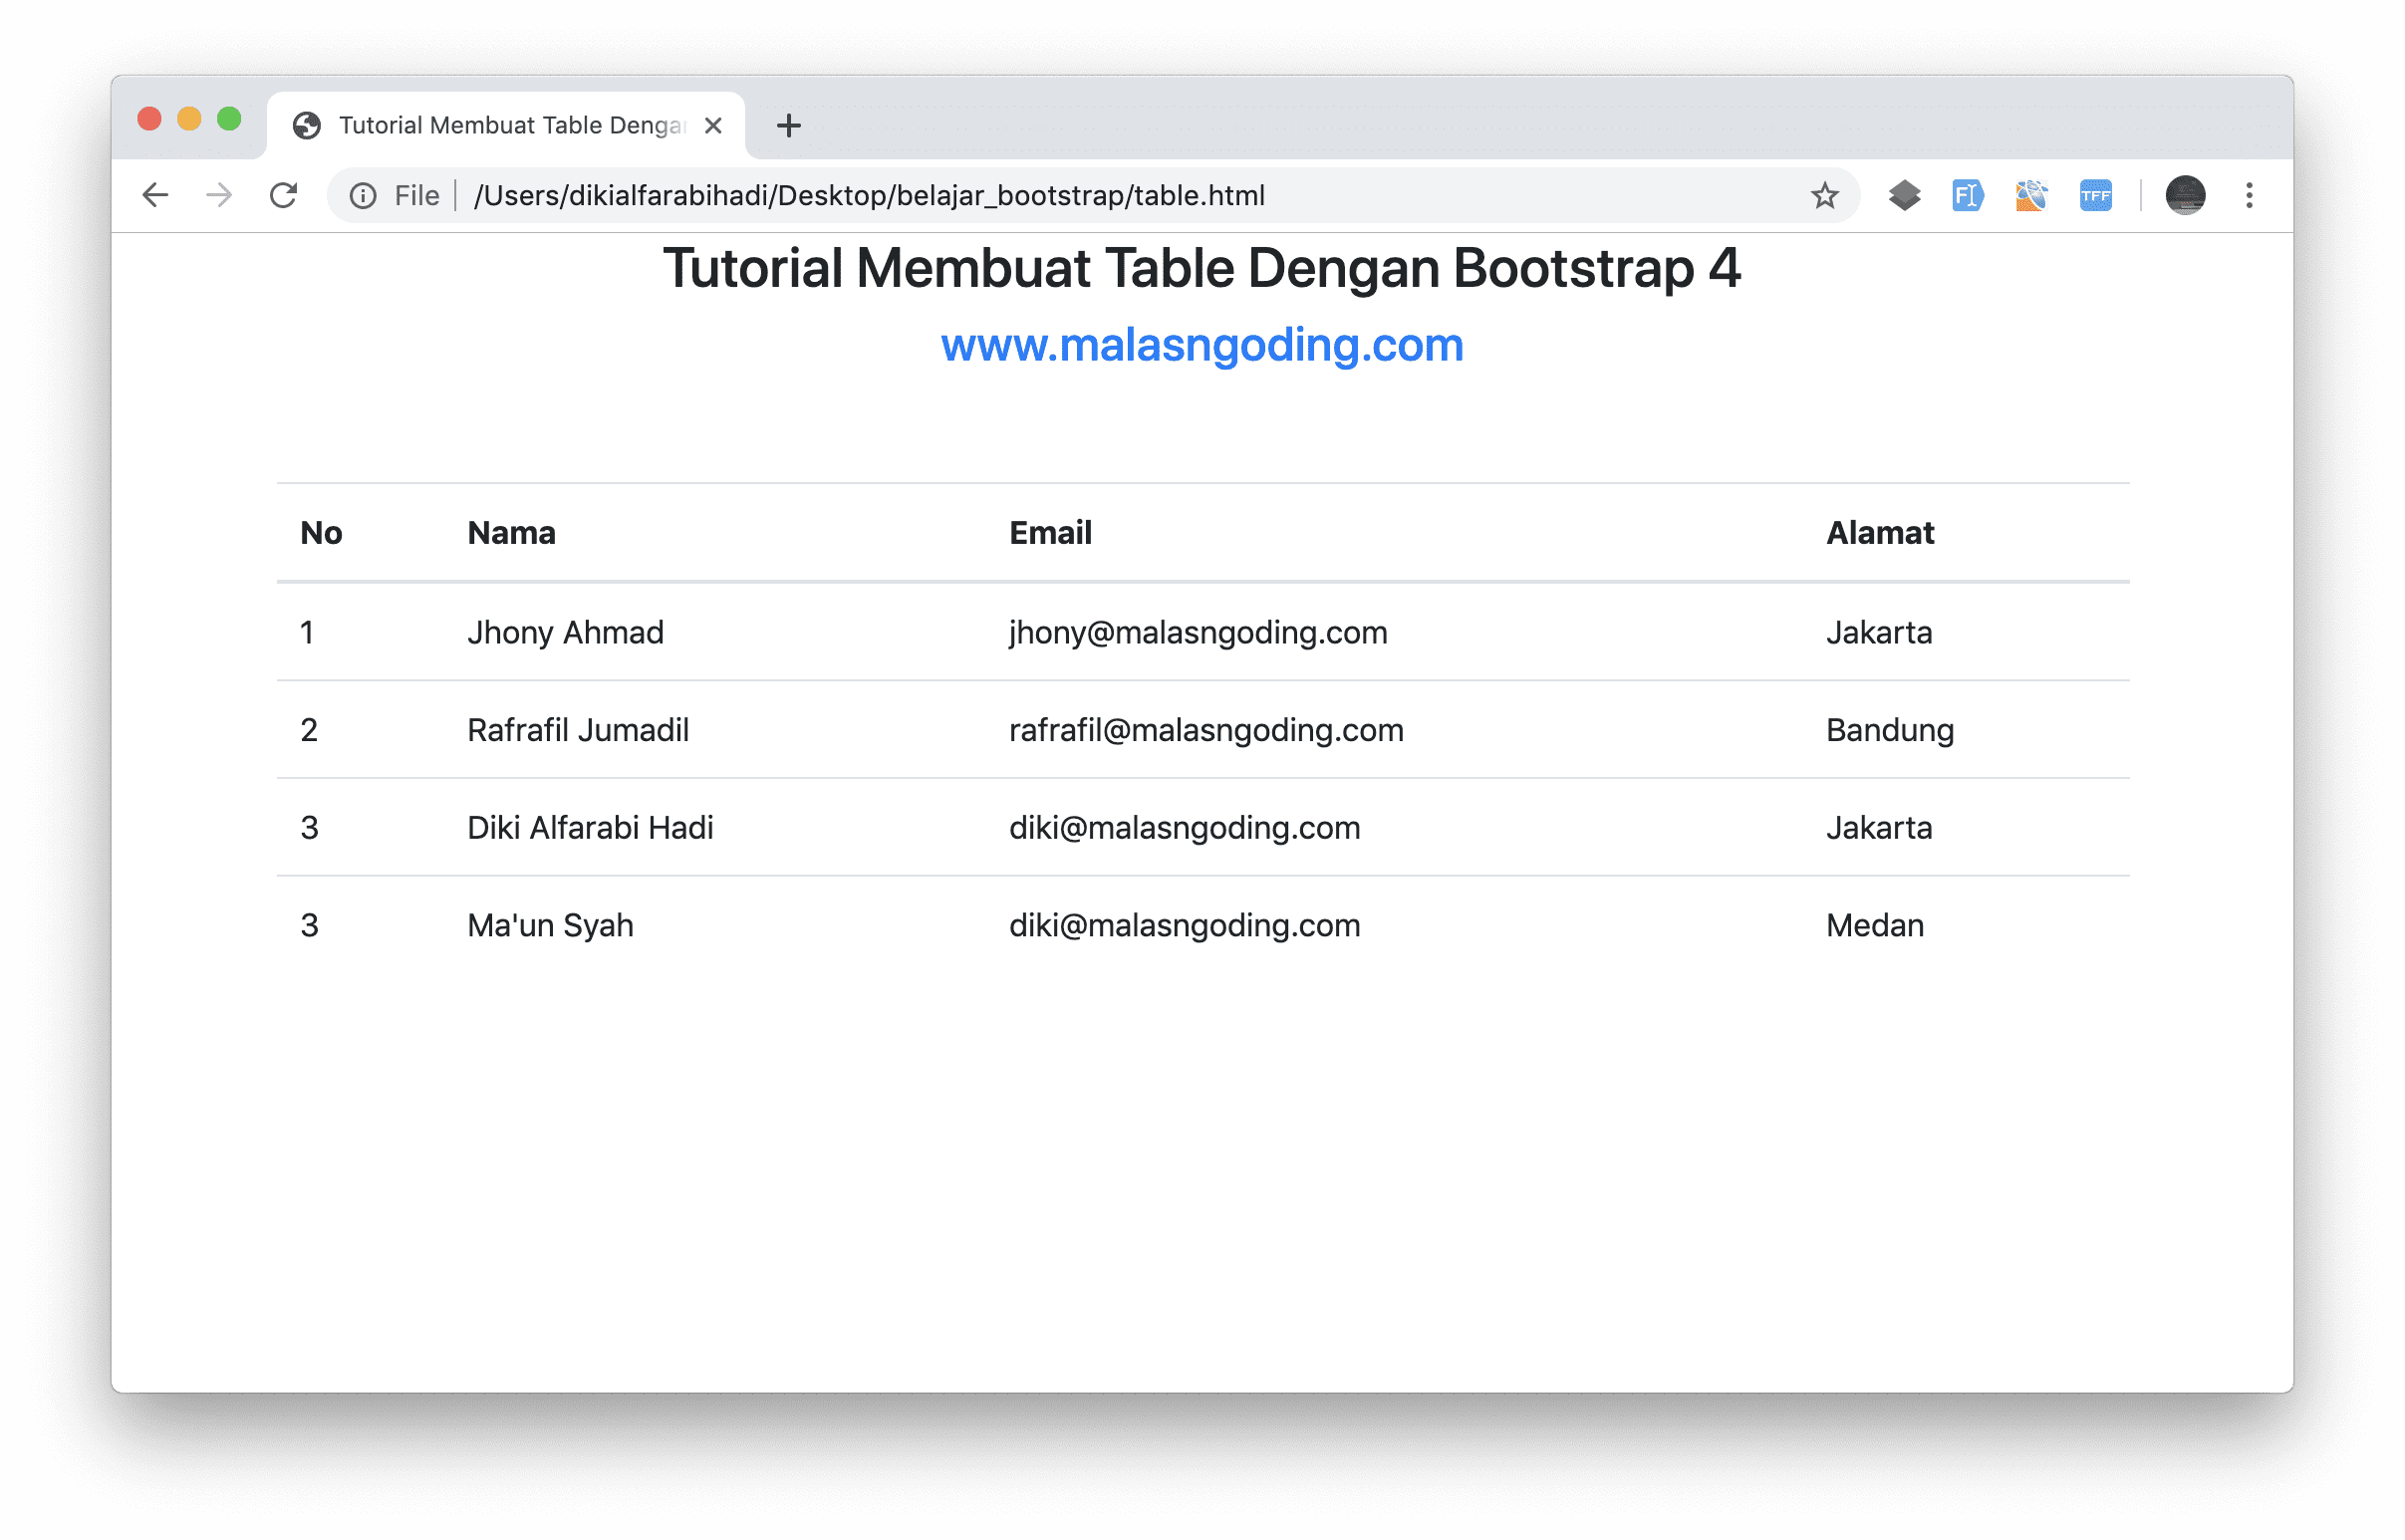Open the Chrome profile avatar
The image size is (2405, 1540).
click(x=2185, y=196)
